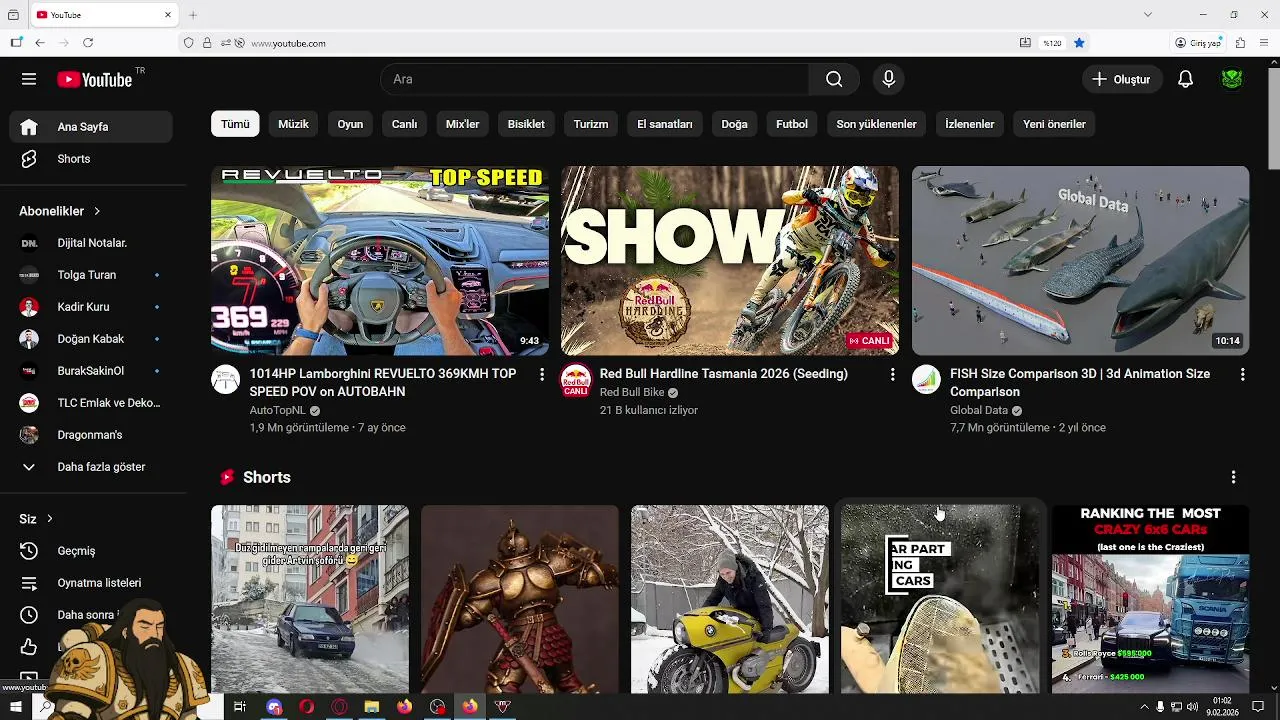Show hidden system tray icons

click(1144, 707)
